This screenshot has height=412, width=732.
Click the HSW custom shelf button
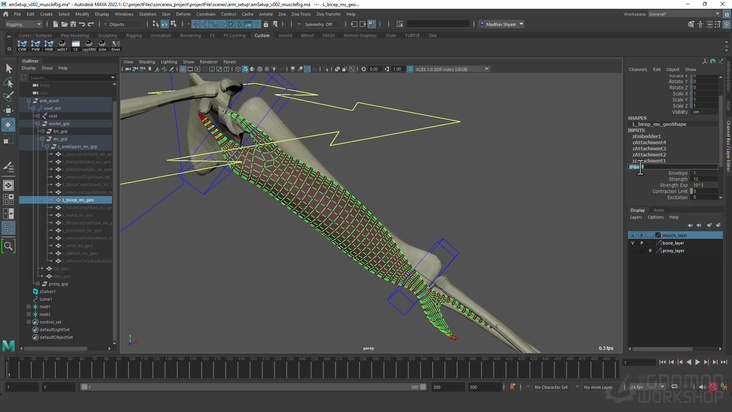[x=49, y=45]
